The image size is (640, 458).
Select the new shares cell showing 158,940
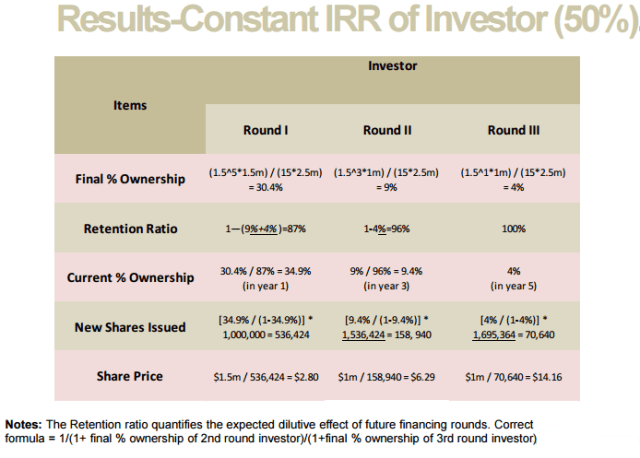pyautogui.click(x=388, y=327)
